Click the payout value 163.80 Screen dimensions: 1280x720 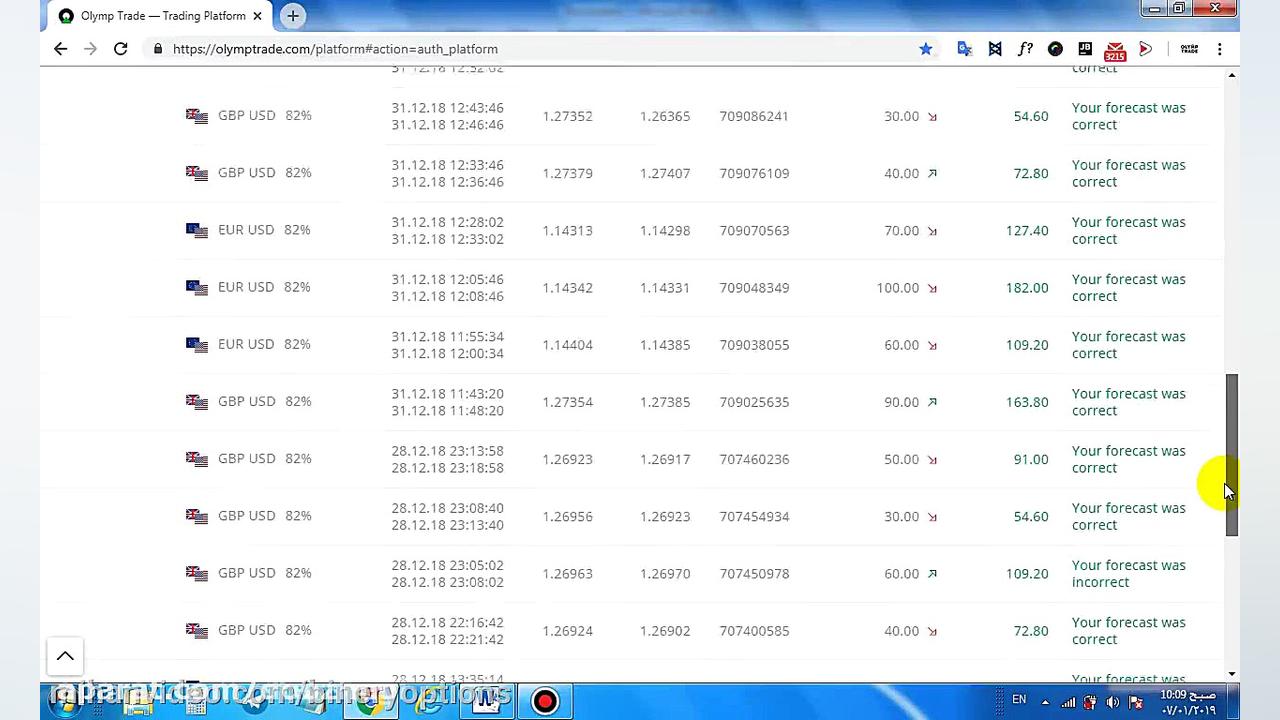tap(1027, 402)
